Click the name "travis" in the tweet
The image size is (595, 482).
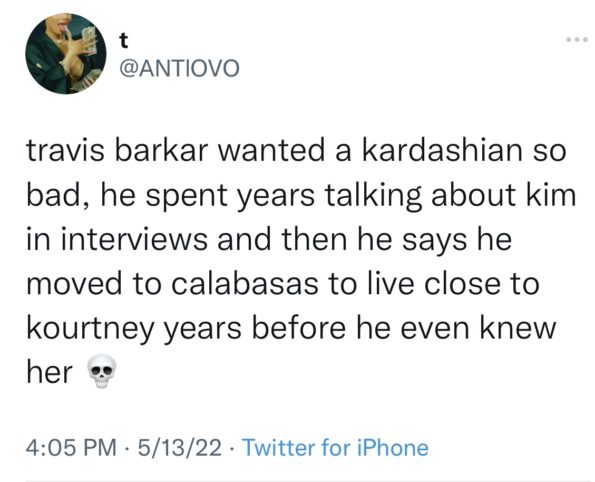pyautogui.click(x=65, y=150)
